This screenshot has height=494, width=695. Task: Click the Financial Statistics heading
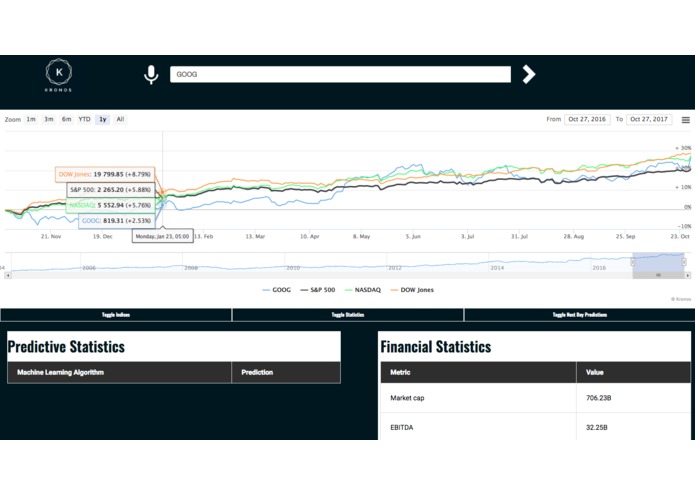click(436, 346)
